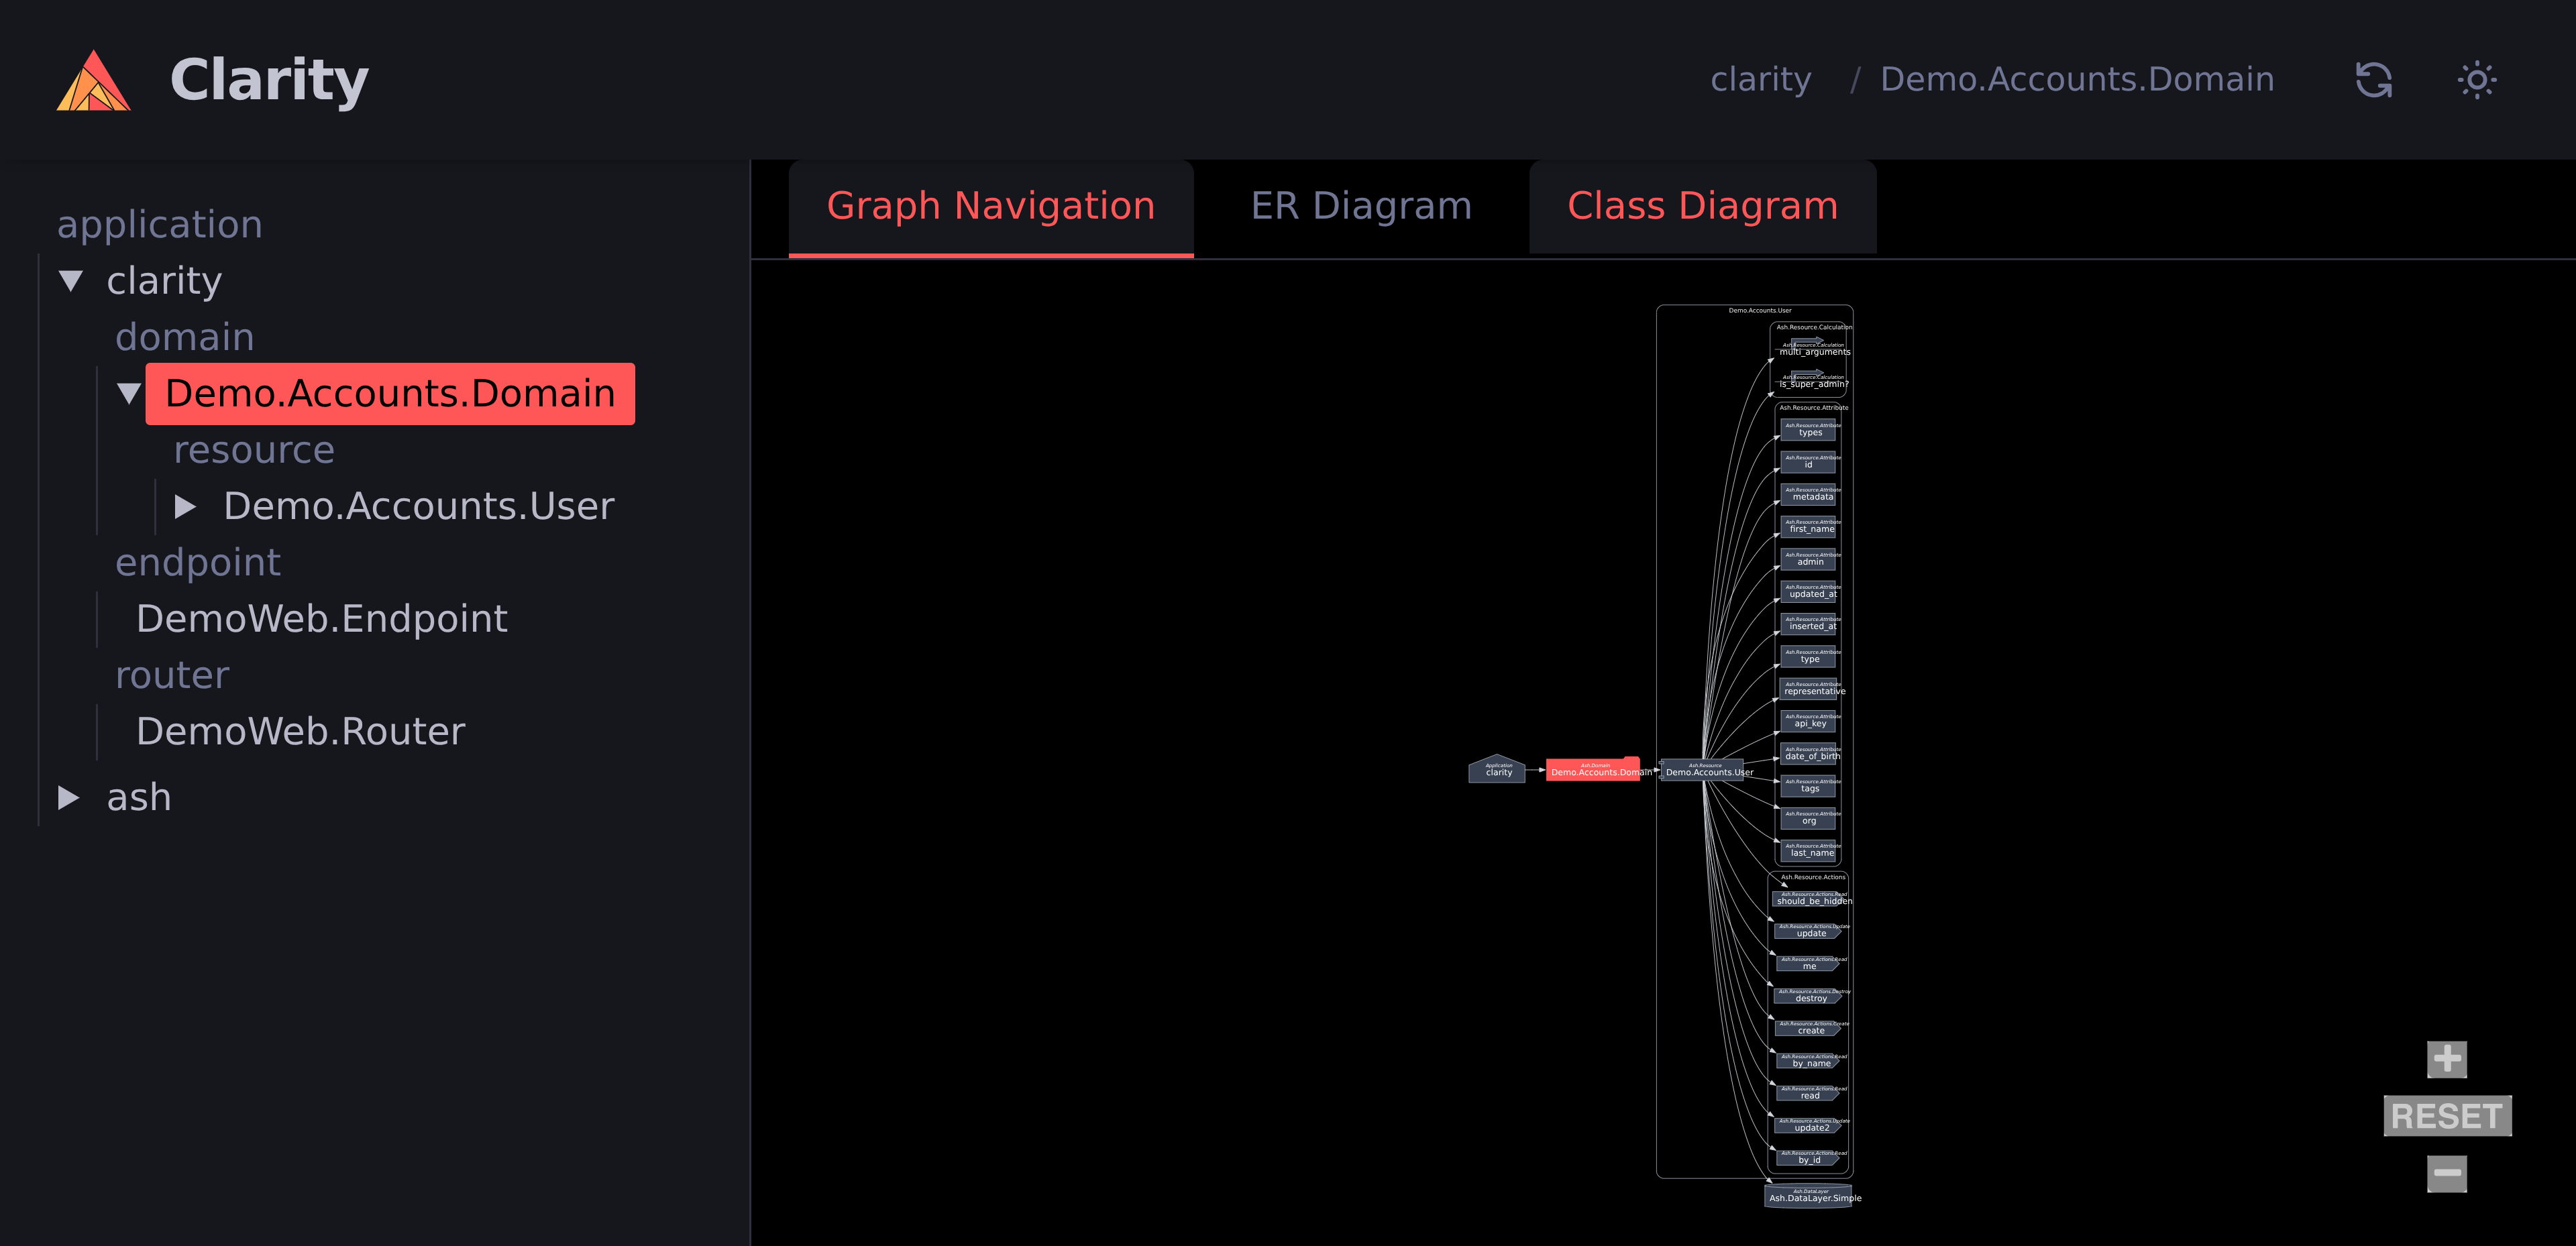The width and height of the screenshot is (2576, 1246).
Task: Collapse the clarity tree node
Action: pos(71,281)
